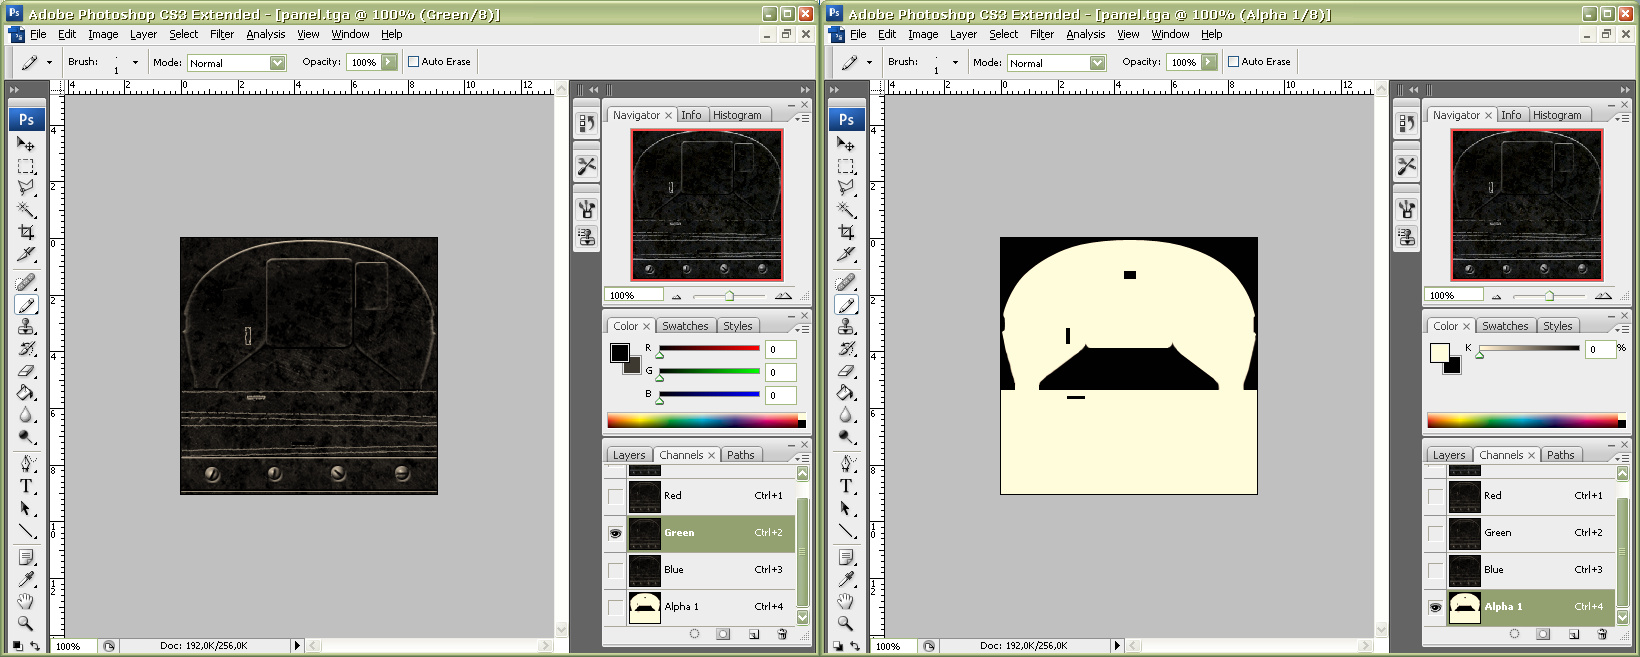The image size is (1640, 657).
Task: Create new channel in right window's Channels panel
Action: (1573, 634)
